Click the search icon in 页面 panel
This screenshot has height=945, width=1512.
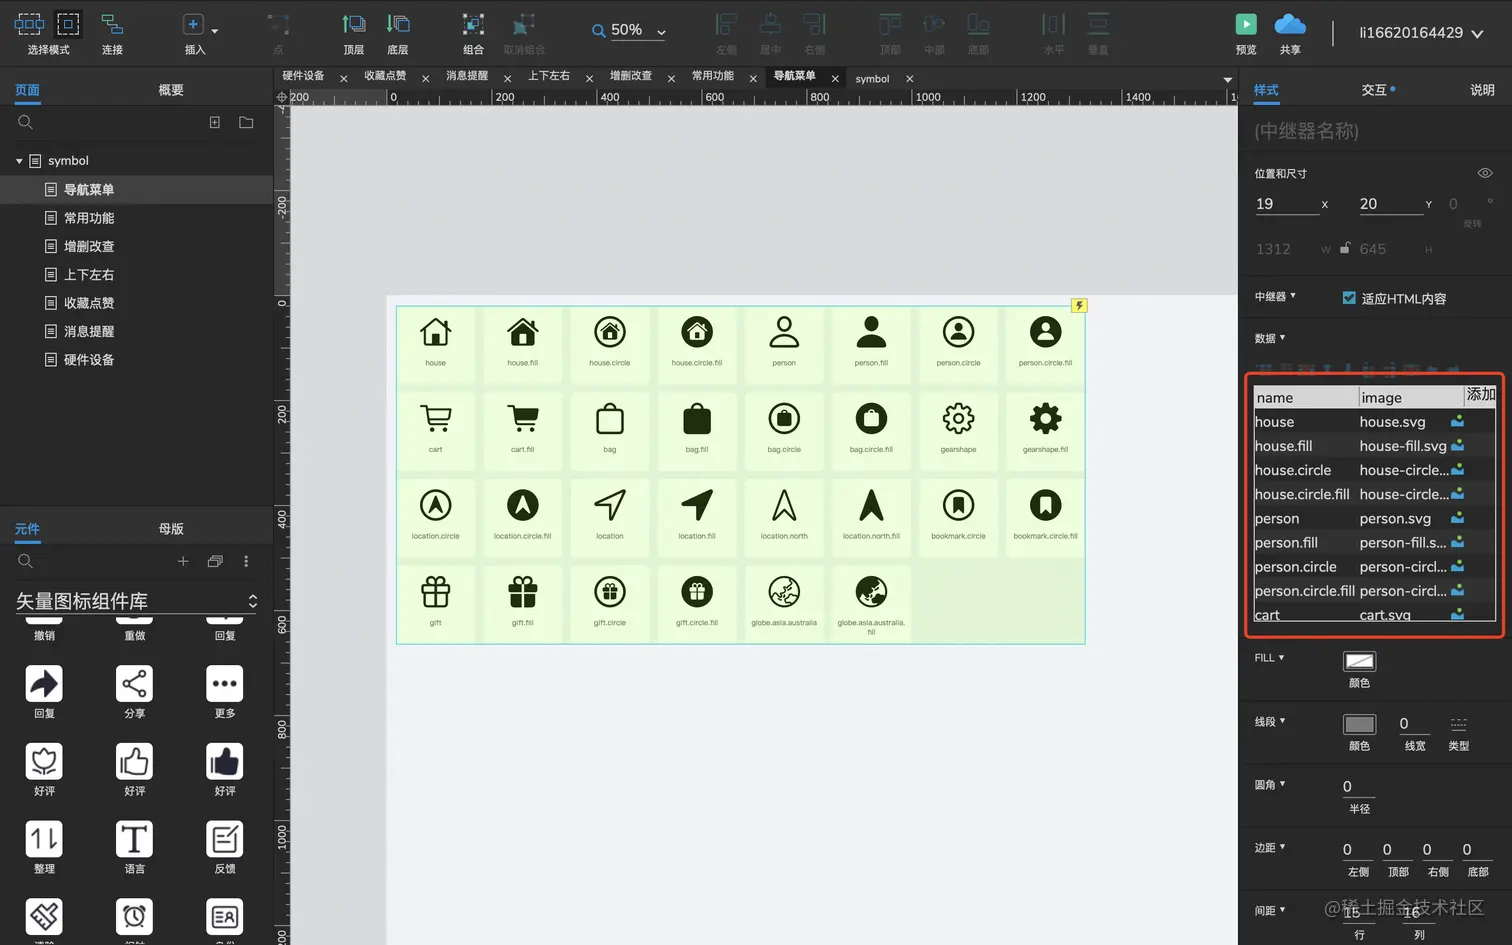pos(26,122)
